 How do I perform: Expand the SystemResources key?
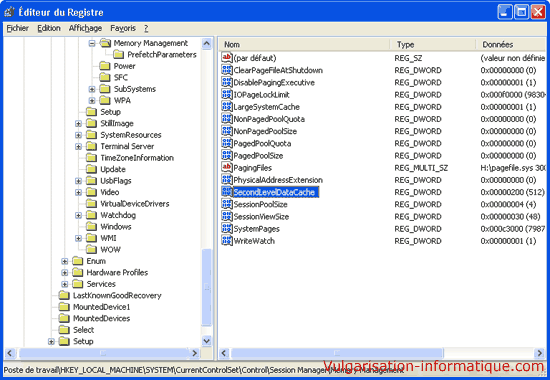coord(79,135)
